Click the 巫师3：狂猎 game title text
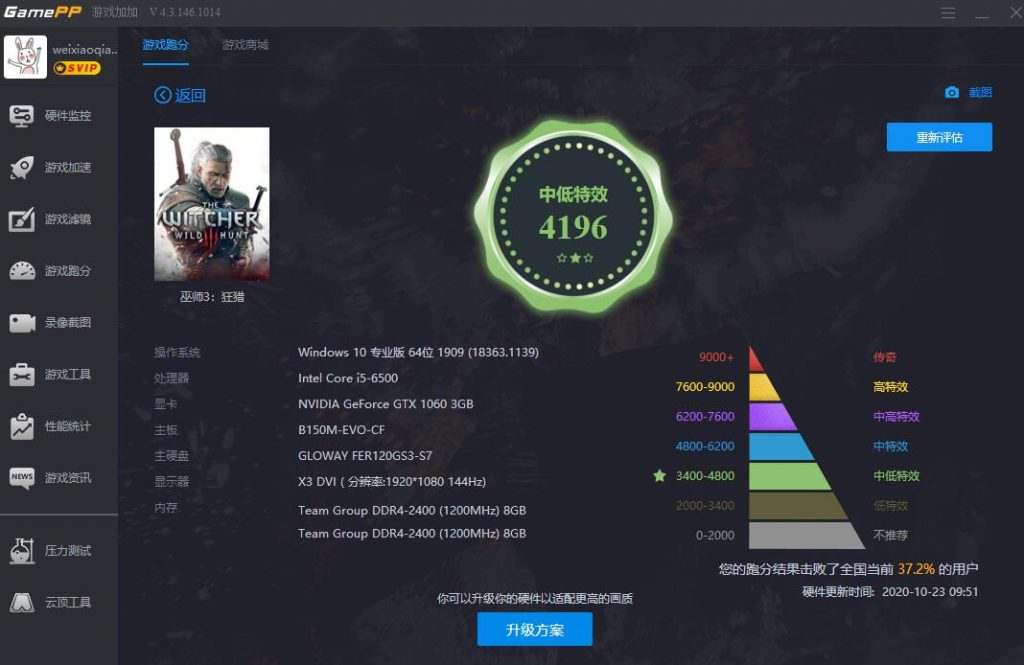This screenshot has width=1024, height=665. coord(212,297)
